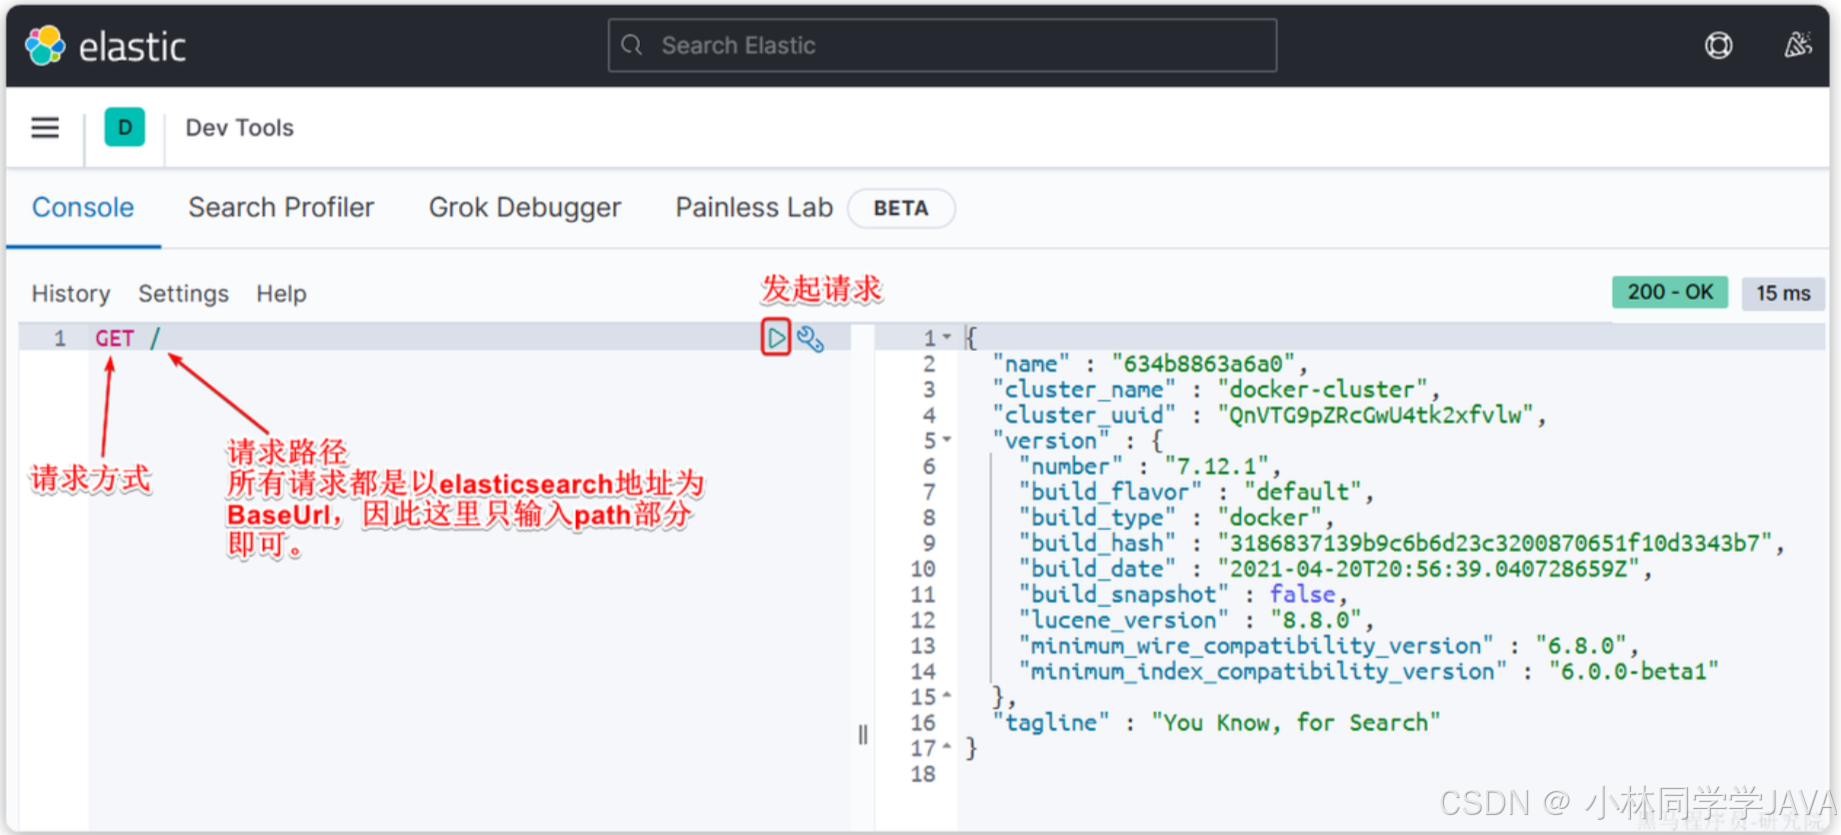Switch to the Search Profiler tab
This screenshot has height=835, width=1841.
tap(281, 207)
